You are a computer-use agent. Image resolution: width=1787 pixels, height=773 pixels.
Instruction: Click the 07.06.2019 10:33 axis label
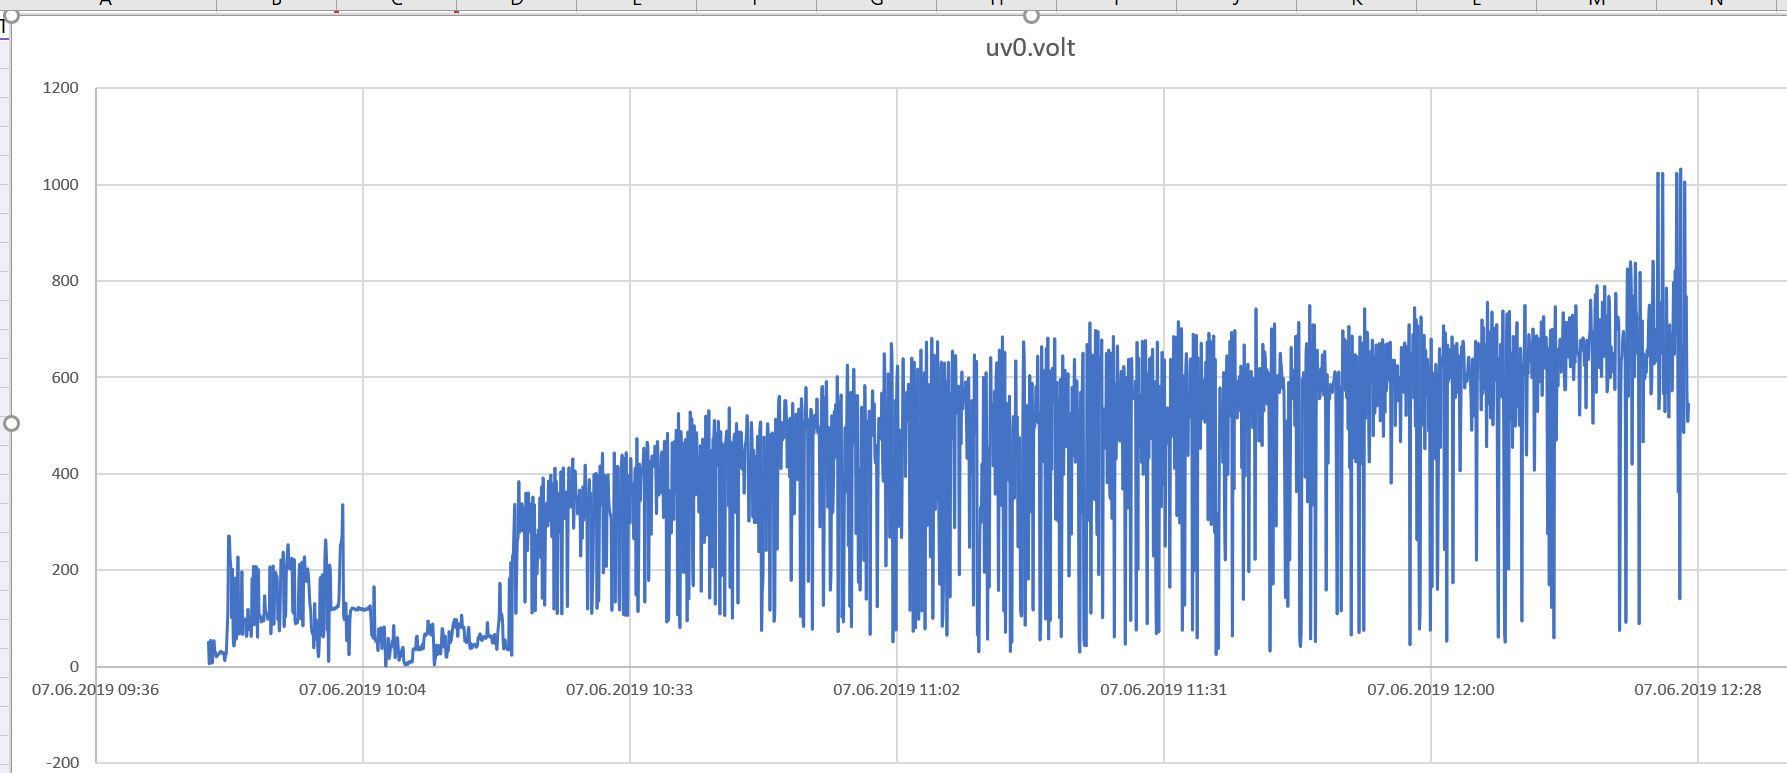point(629,690)
